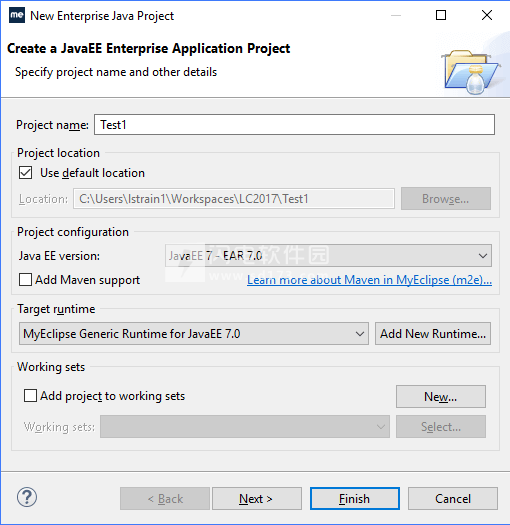Click the New working set button
Viewport: 510px width, 525px height.
(441, 396)
